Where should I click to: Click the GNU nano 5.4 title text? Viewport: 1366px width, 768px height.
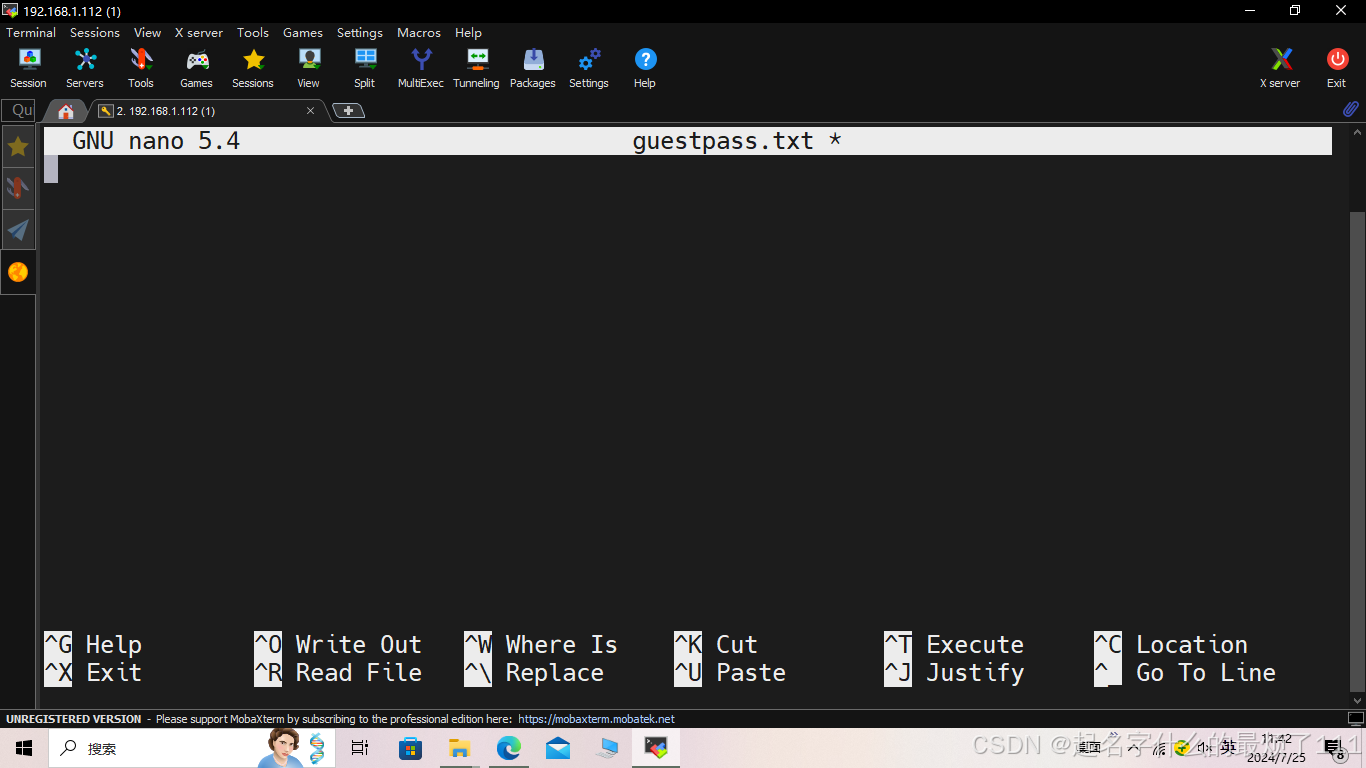coord(156,141)
